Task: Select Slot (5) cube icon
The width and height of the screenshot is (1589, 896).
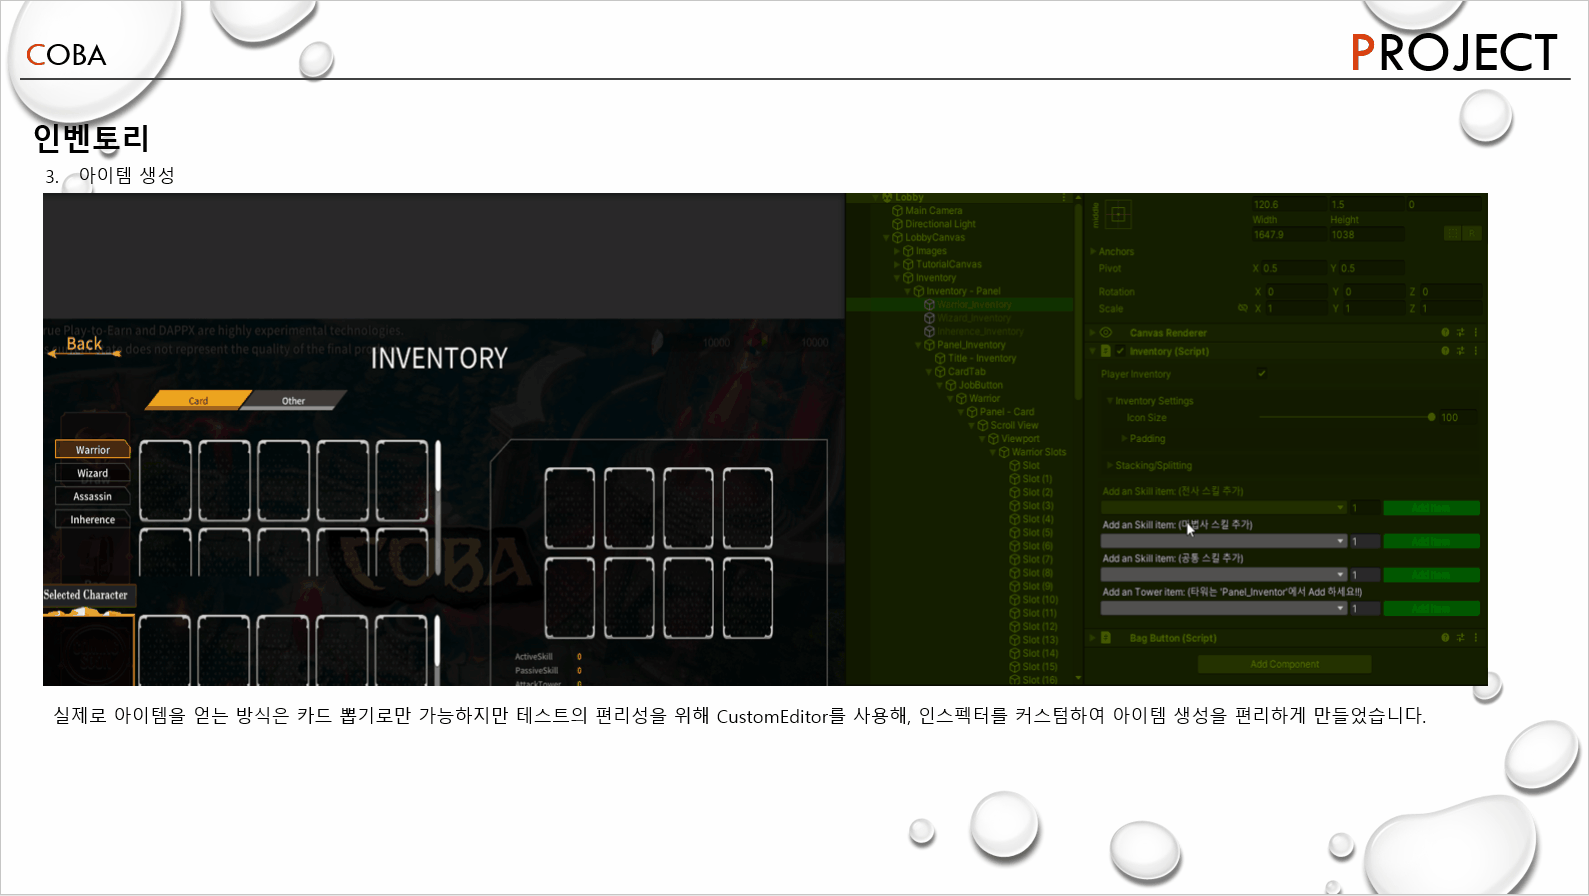Action: pos(1015,533)
